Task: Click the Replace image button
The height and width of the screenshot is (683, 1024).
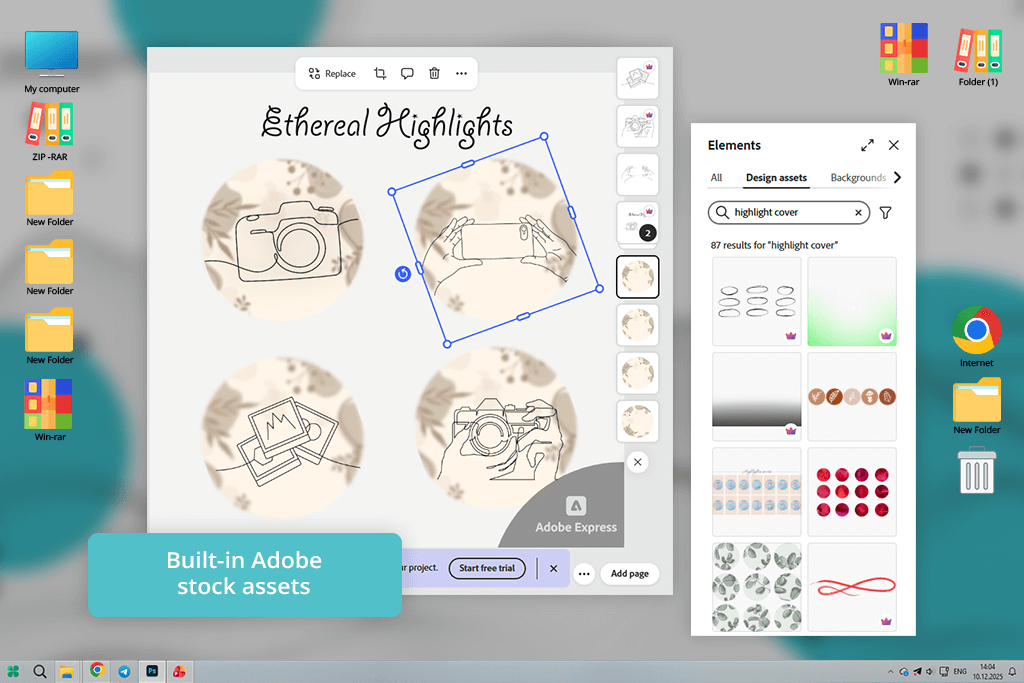Action: click(332, 74)
